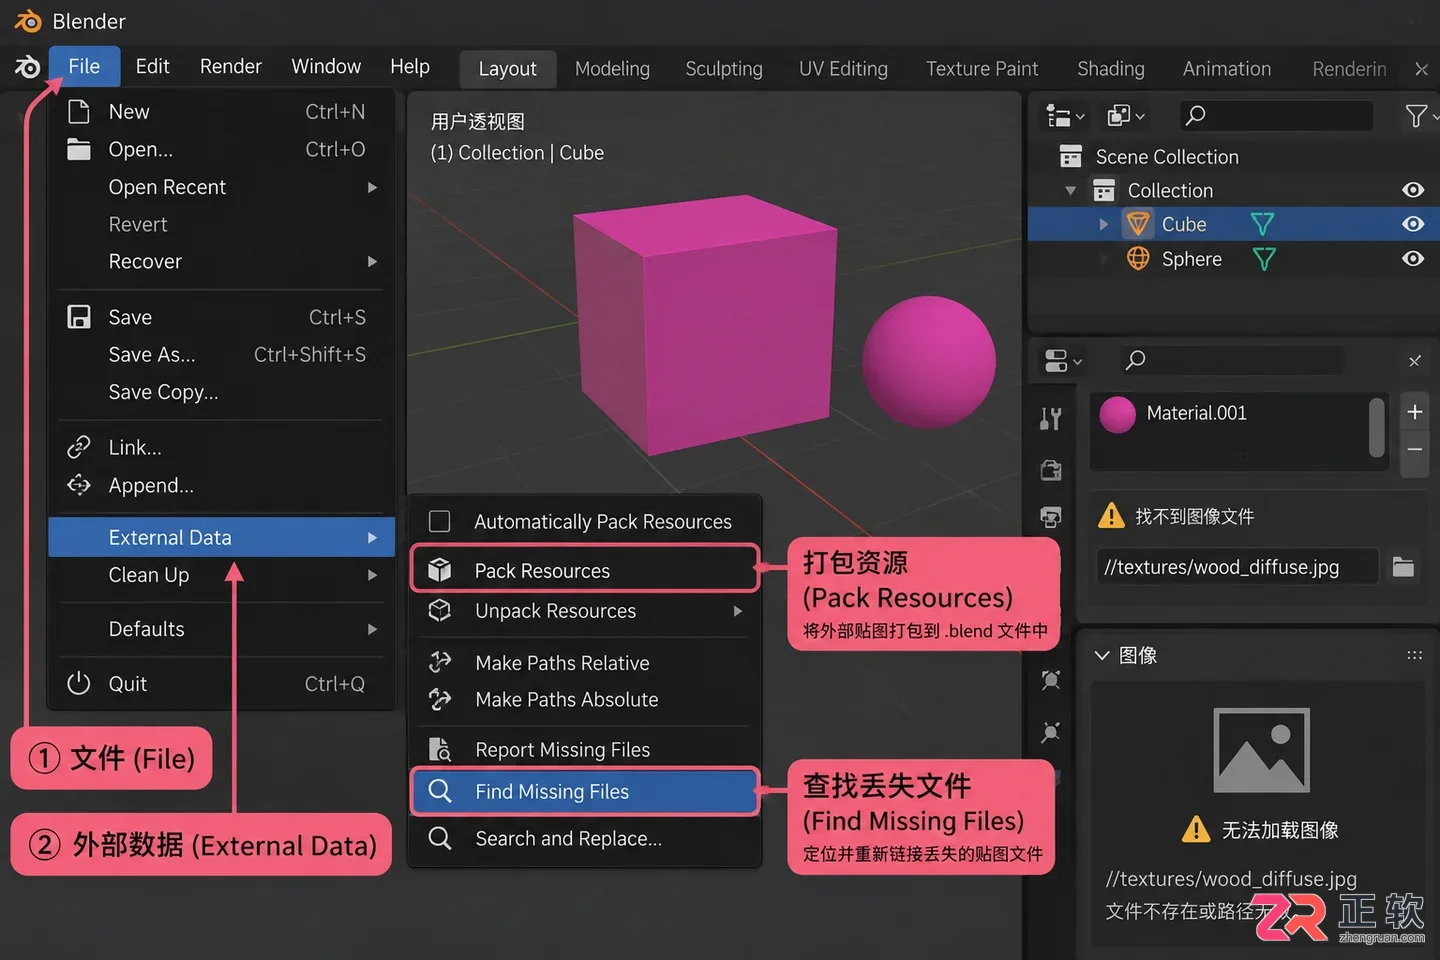This screenshot has height=960, width=1440.
Task: Enable Automatically Pack Resources checkbox
Action: pos(439,521)
